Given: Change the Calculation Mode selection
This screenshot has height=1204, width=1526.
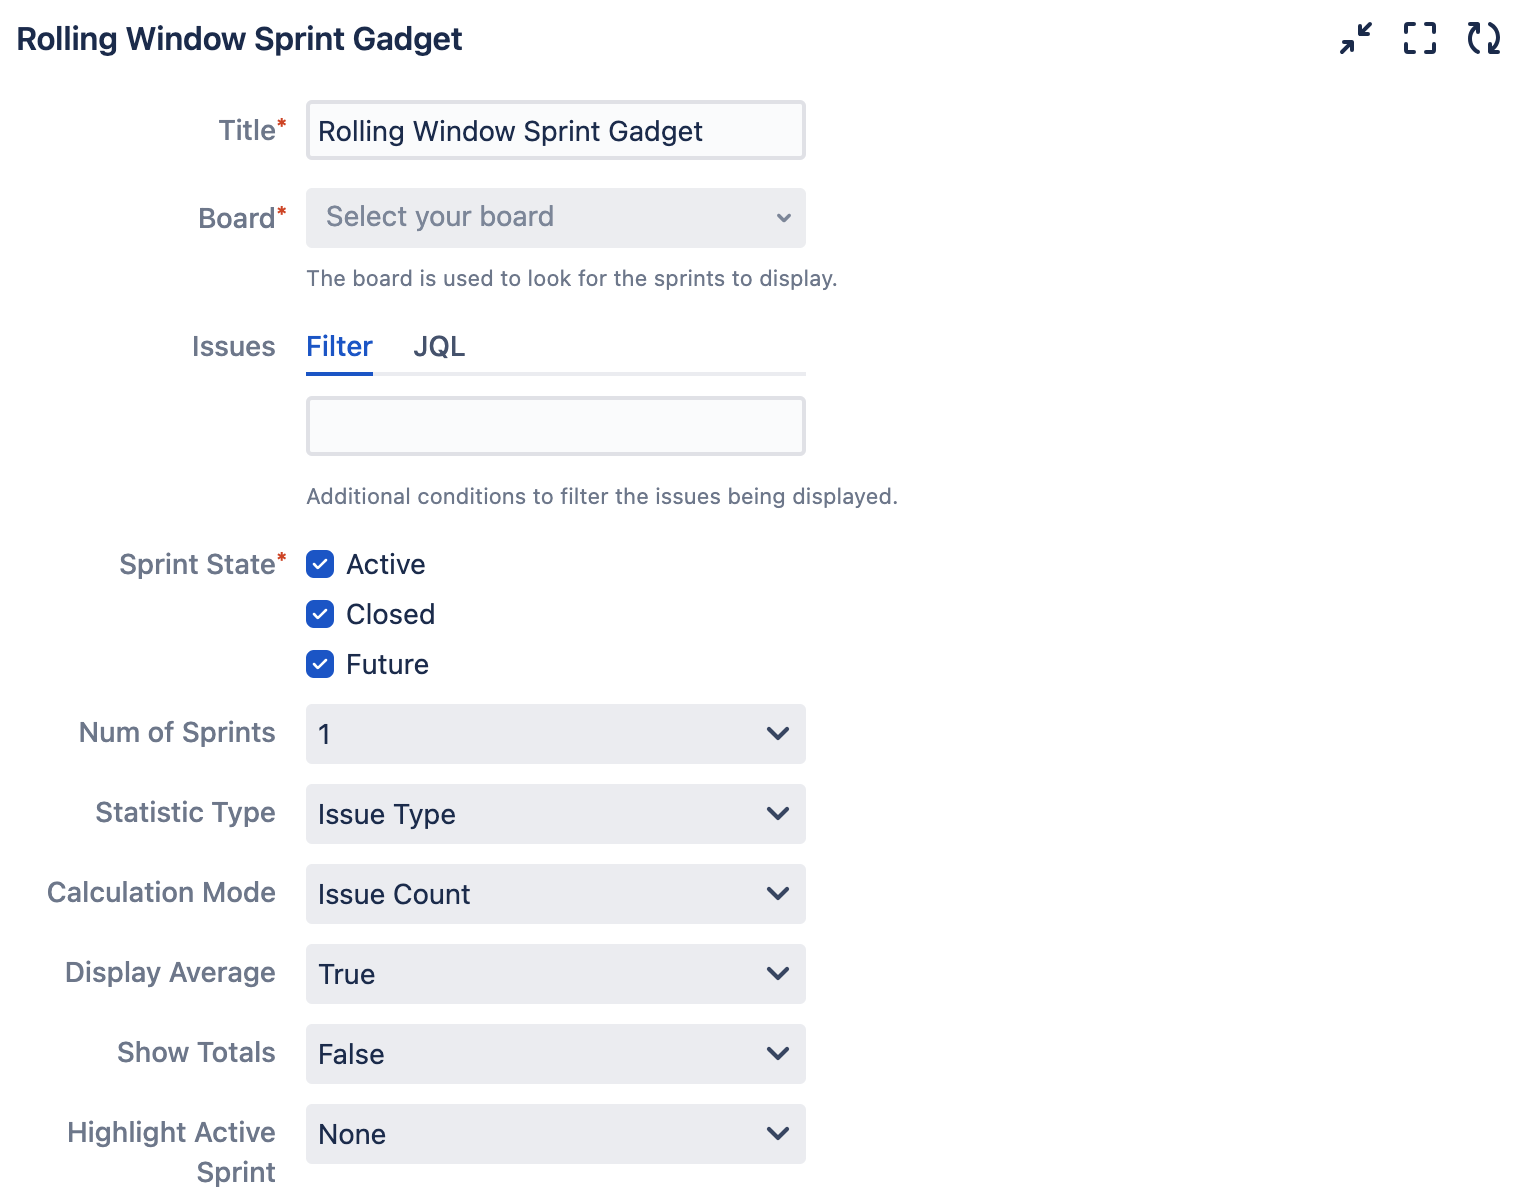Looking at the screenshot, I should coord(555,894).
